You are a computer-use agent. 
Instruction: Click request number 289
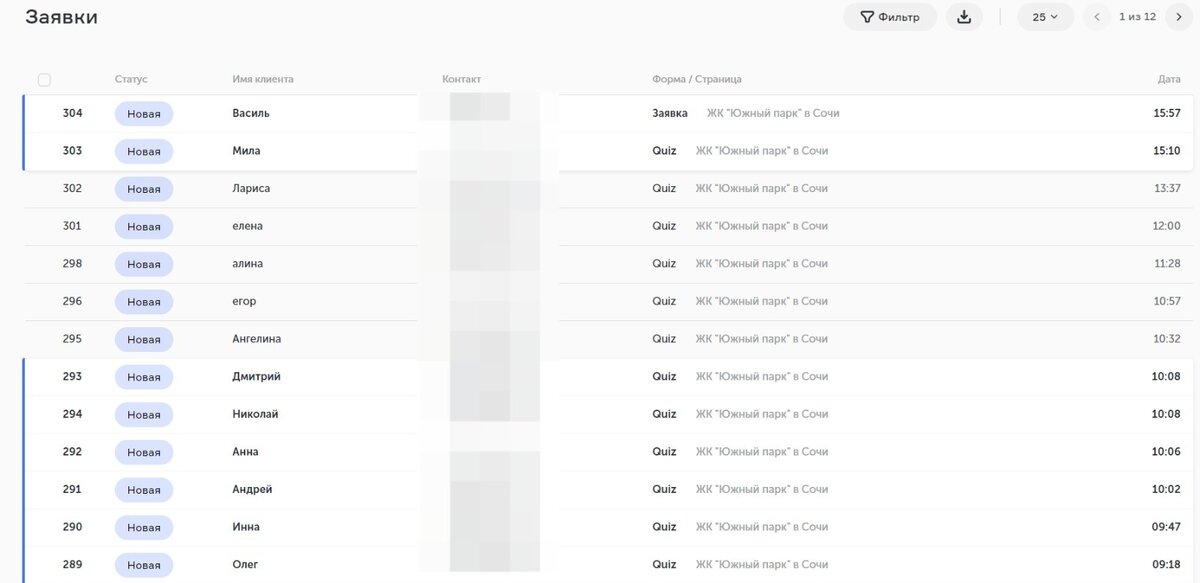tap(72, 565)
